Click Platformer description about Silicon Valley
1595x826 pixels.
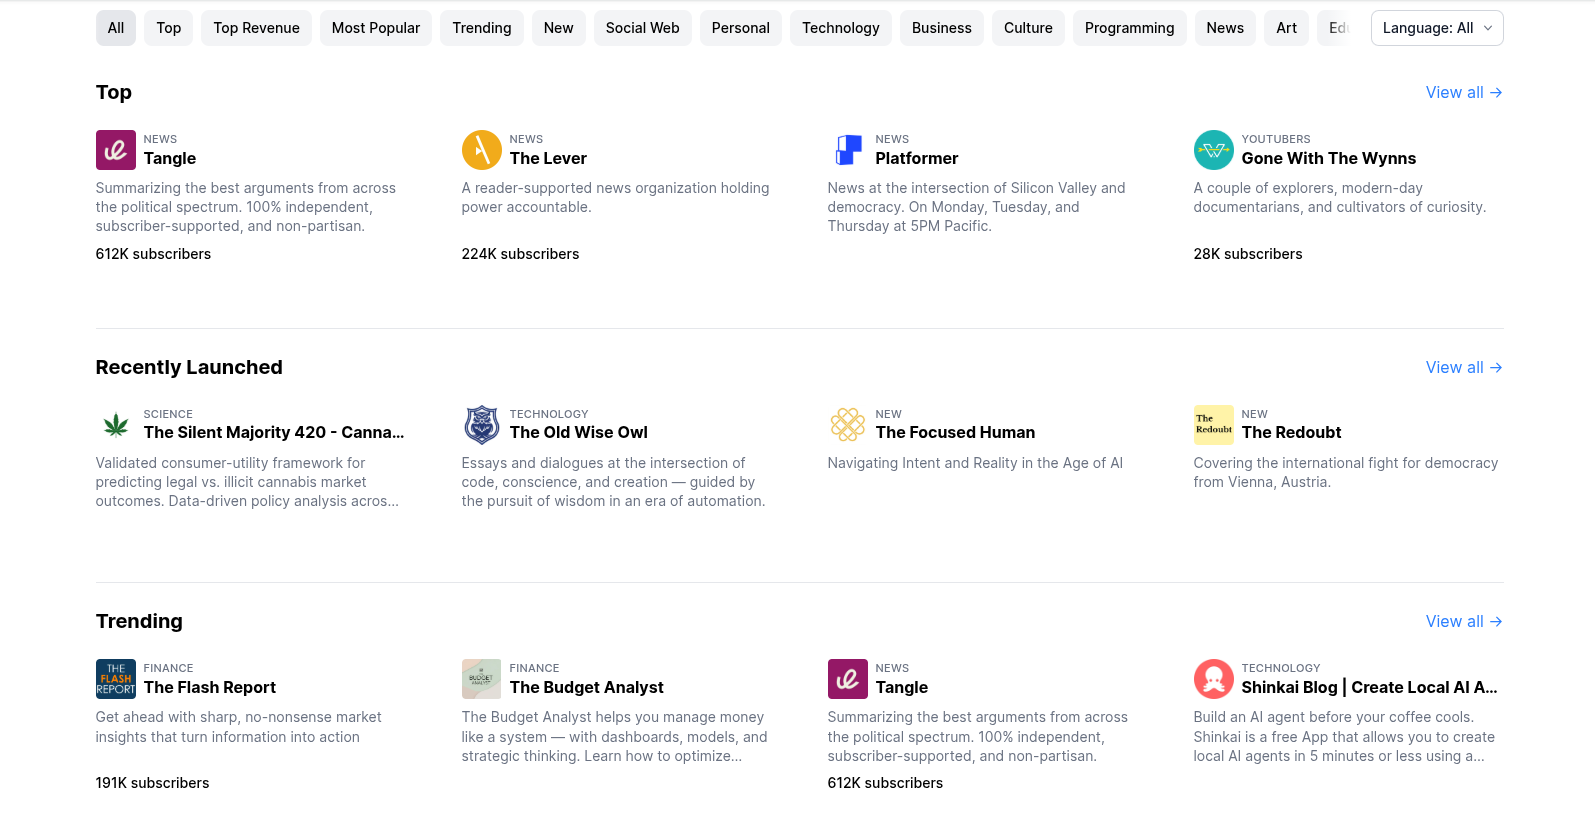977,207
